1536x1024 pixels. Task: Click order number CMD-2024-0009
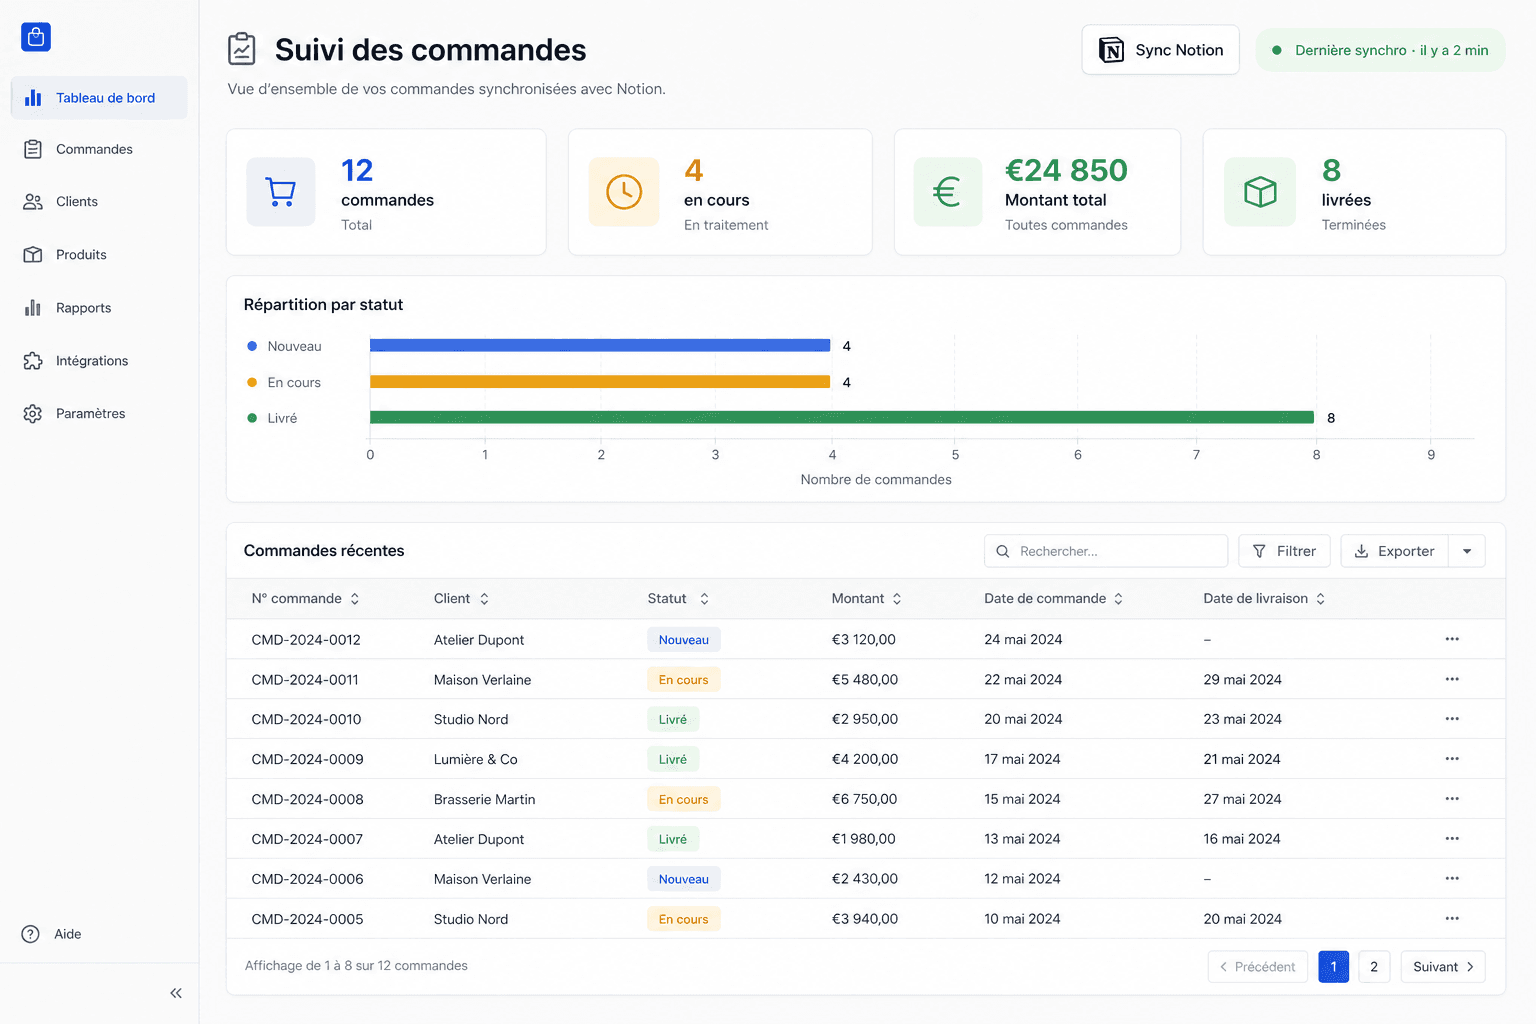click(307, 759)
